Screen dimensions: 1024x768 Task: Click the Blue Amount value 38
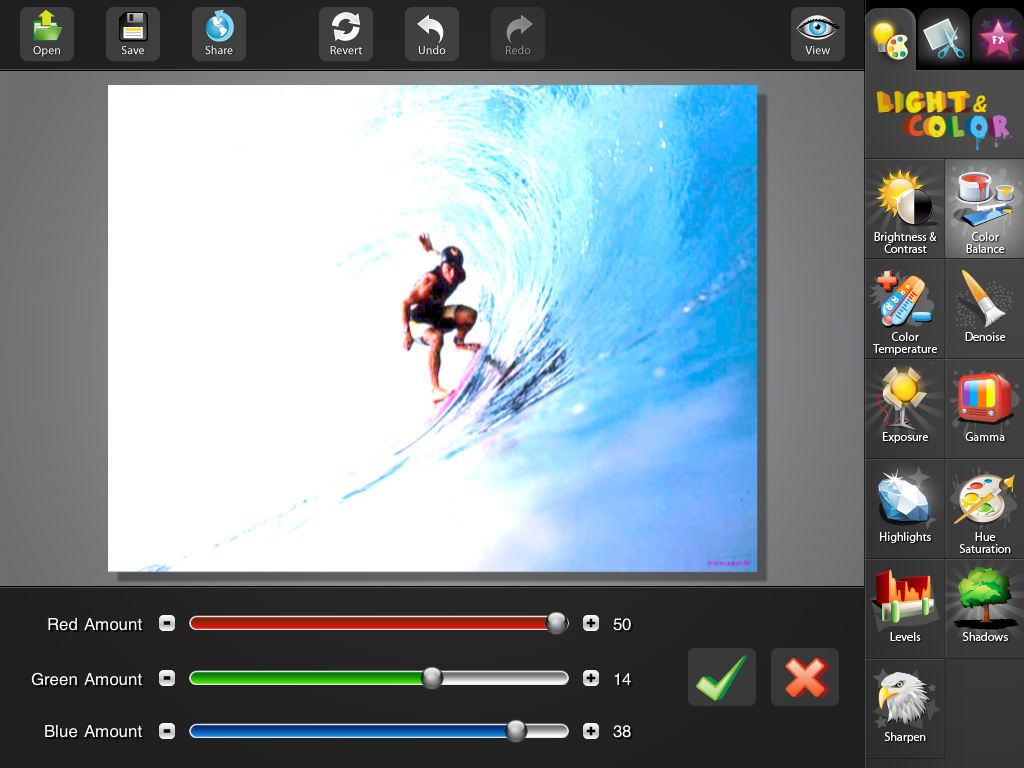click(x=622, y=731)
